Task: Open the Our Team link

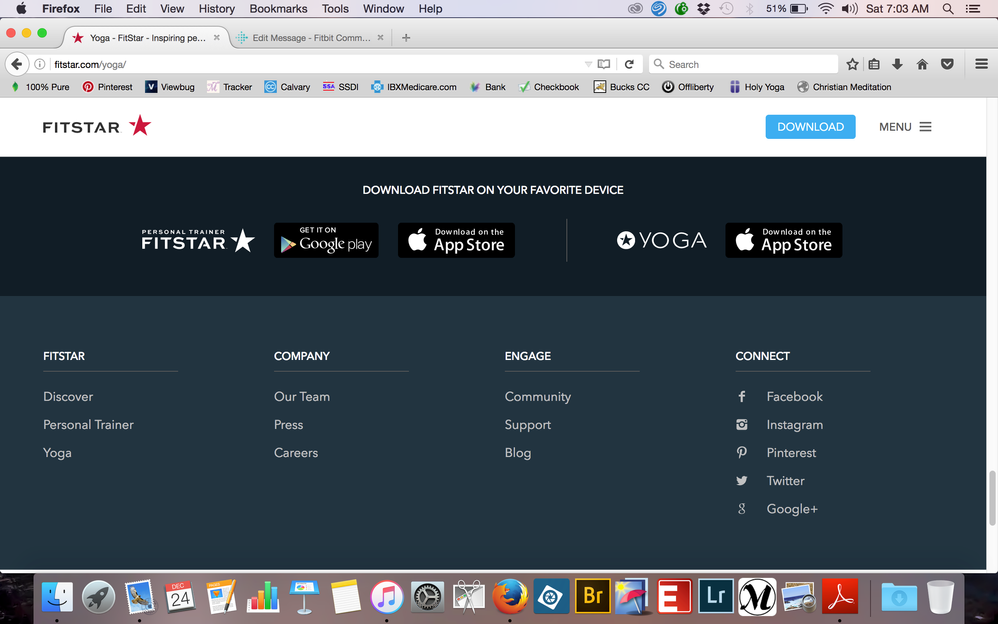Action: coord(302,397)
